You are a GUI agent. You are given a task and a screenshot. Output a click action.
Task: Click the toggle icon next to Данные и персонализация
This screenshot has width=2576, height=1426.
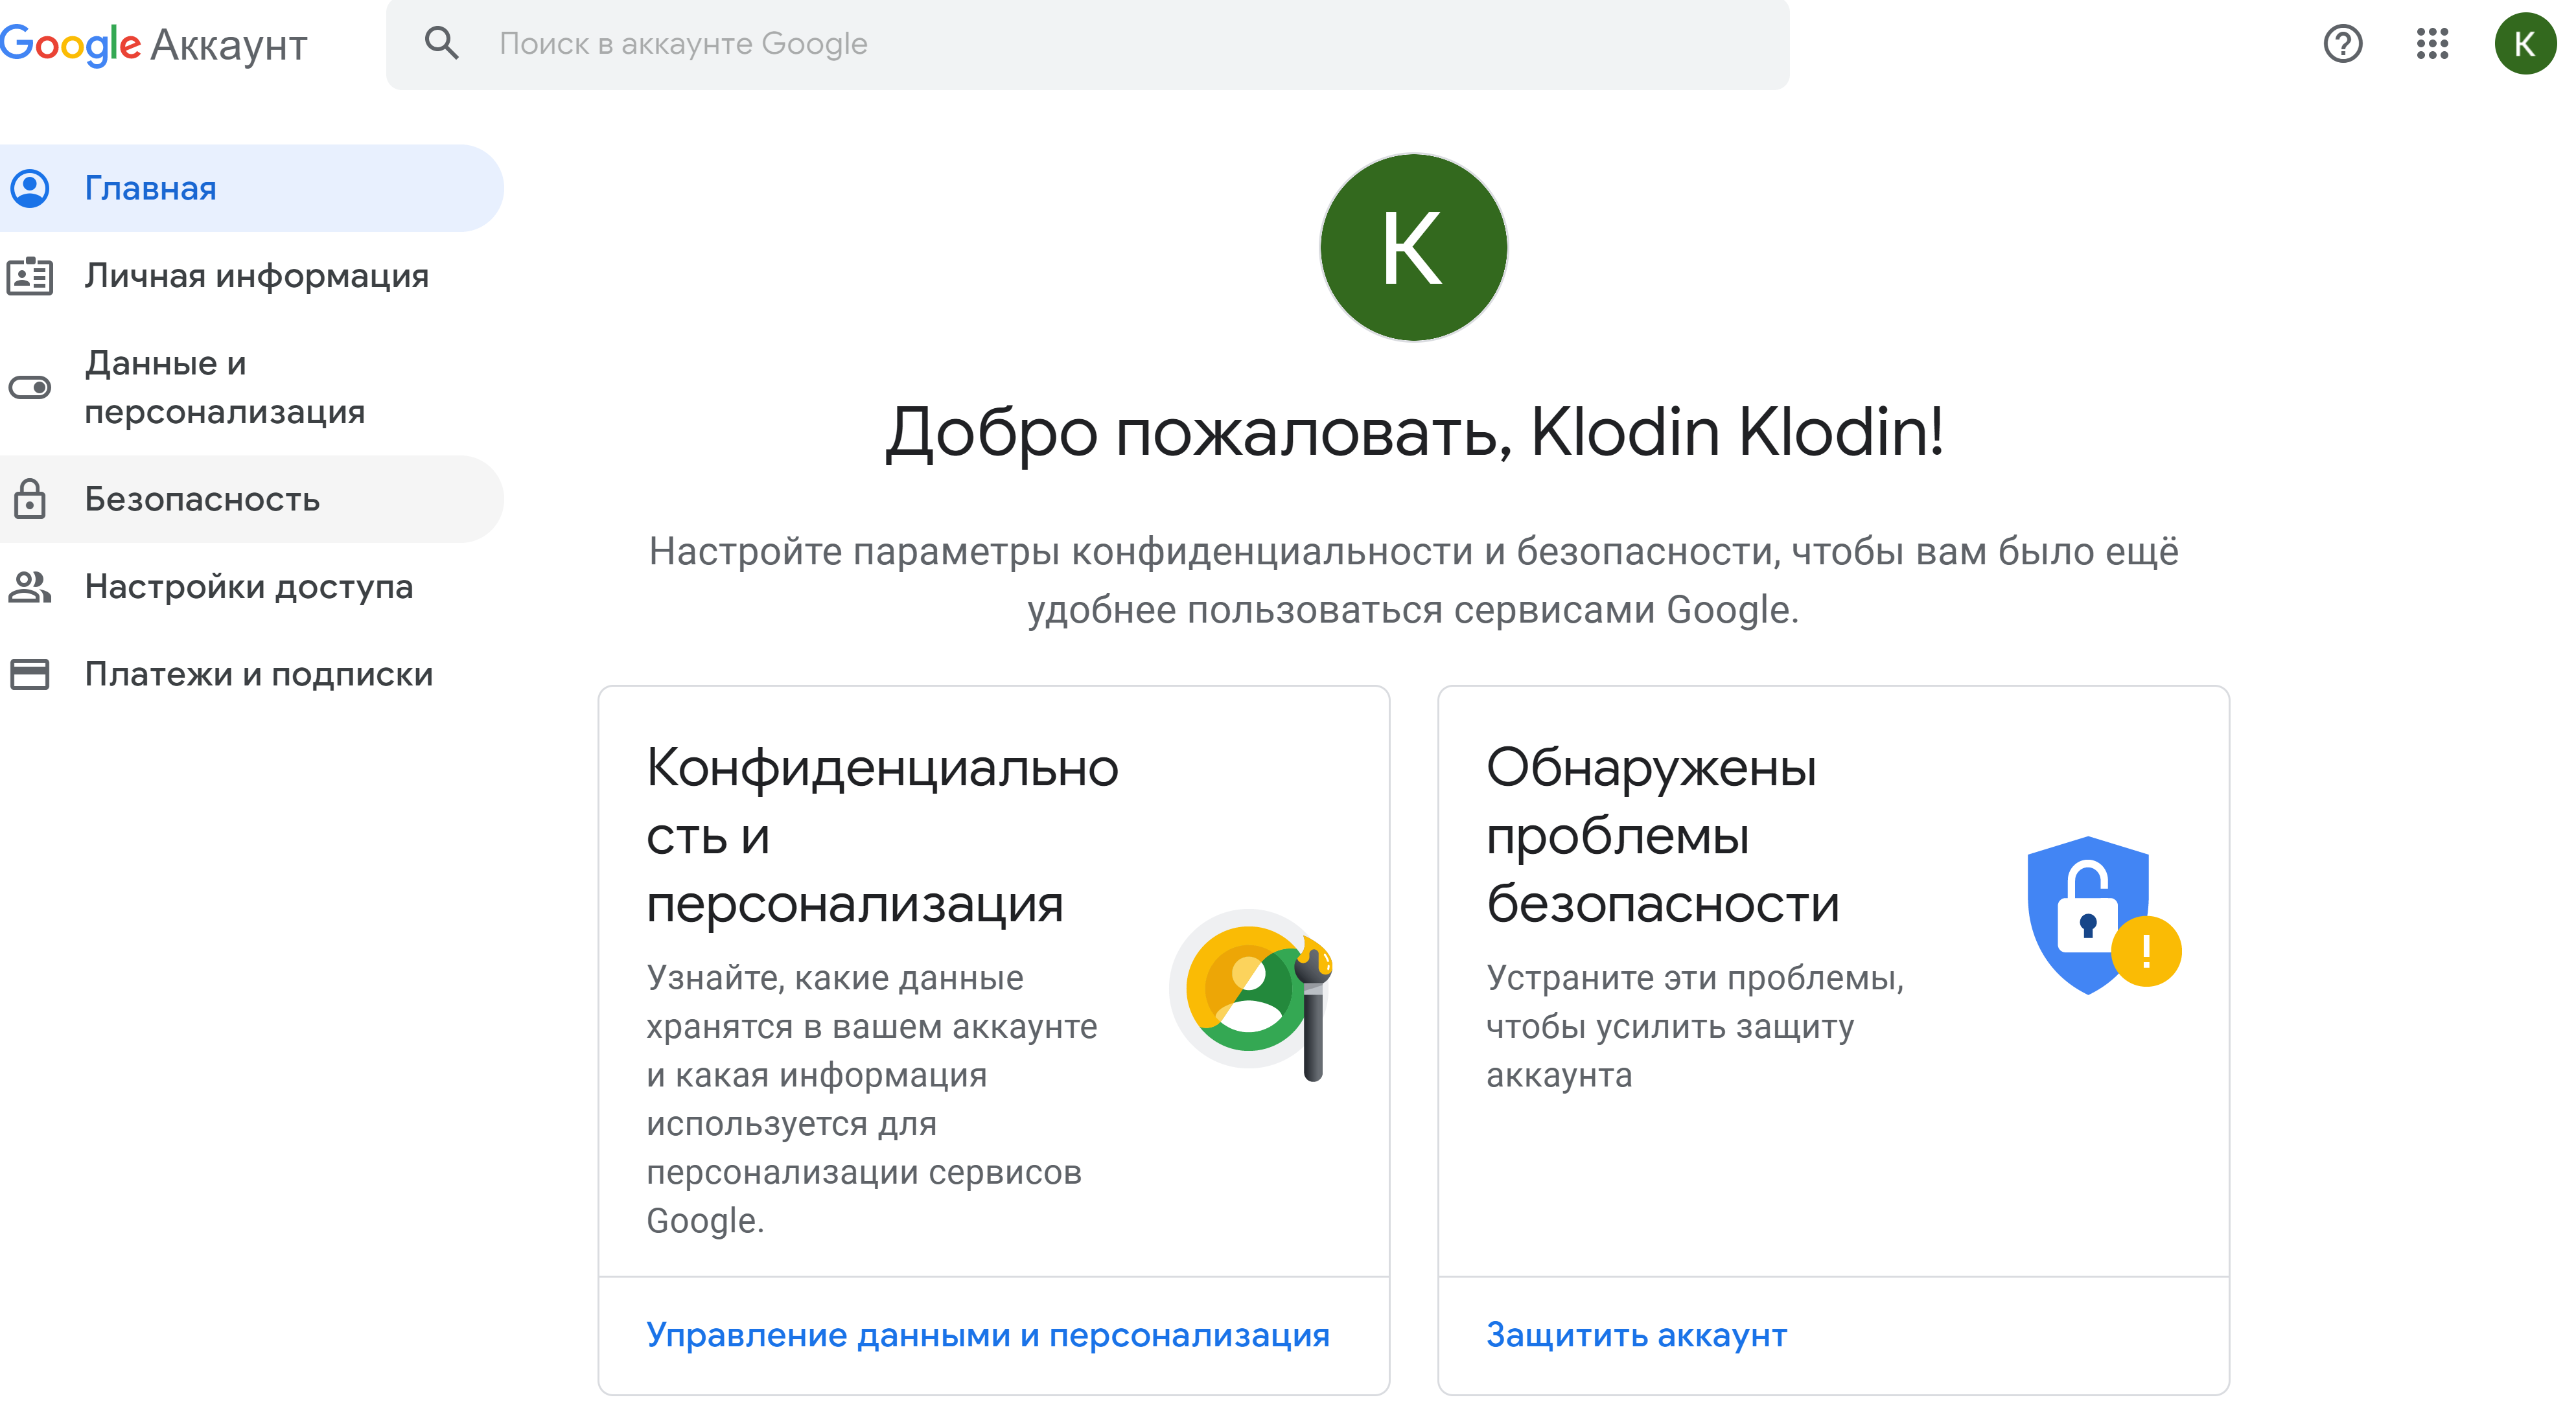point(30,387)
